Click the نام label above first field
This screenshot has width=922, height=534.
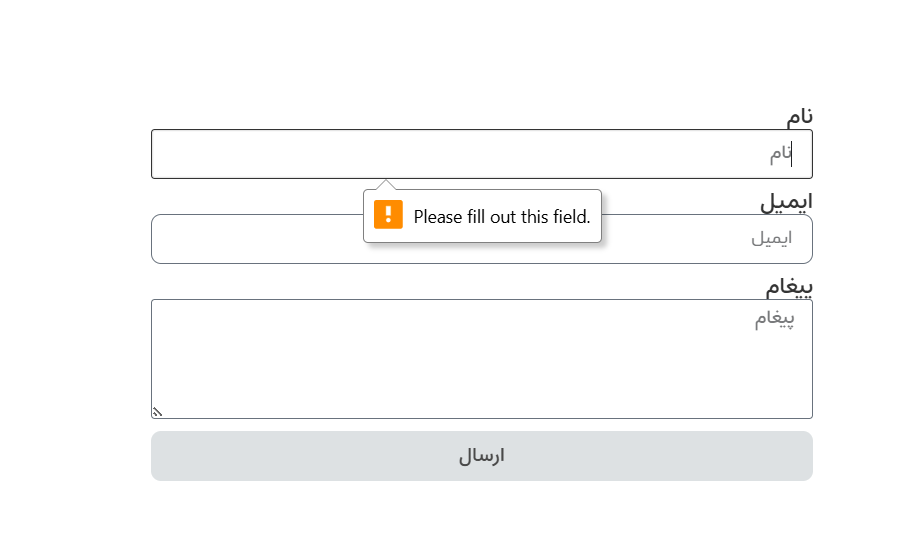[x=800, y=116]
